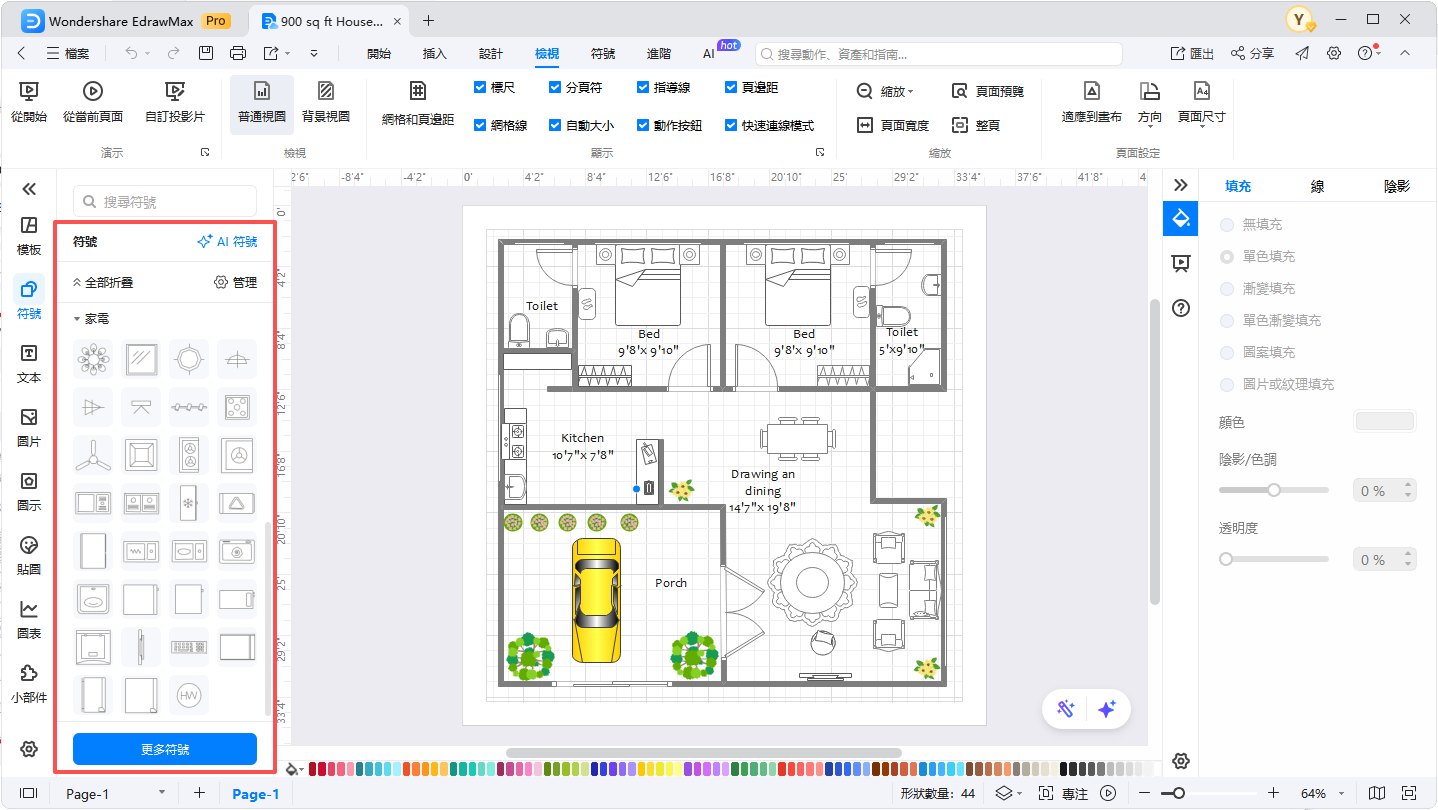The image size is (1438, 810).
Task: Select the 單色填充 solid fill radio option
Action: click(x=1227, y=257)
